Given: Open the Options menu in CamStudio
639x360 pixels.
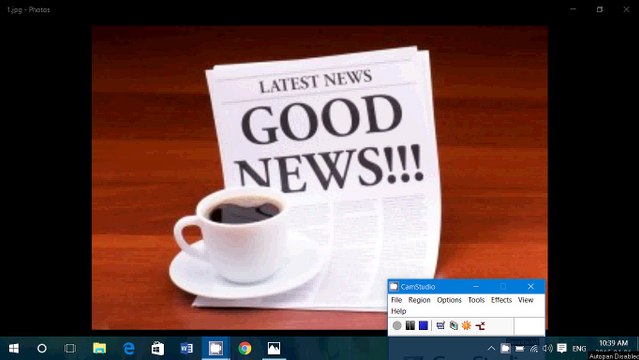Looking at the screenshot, I should pos(449,300).
